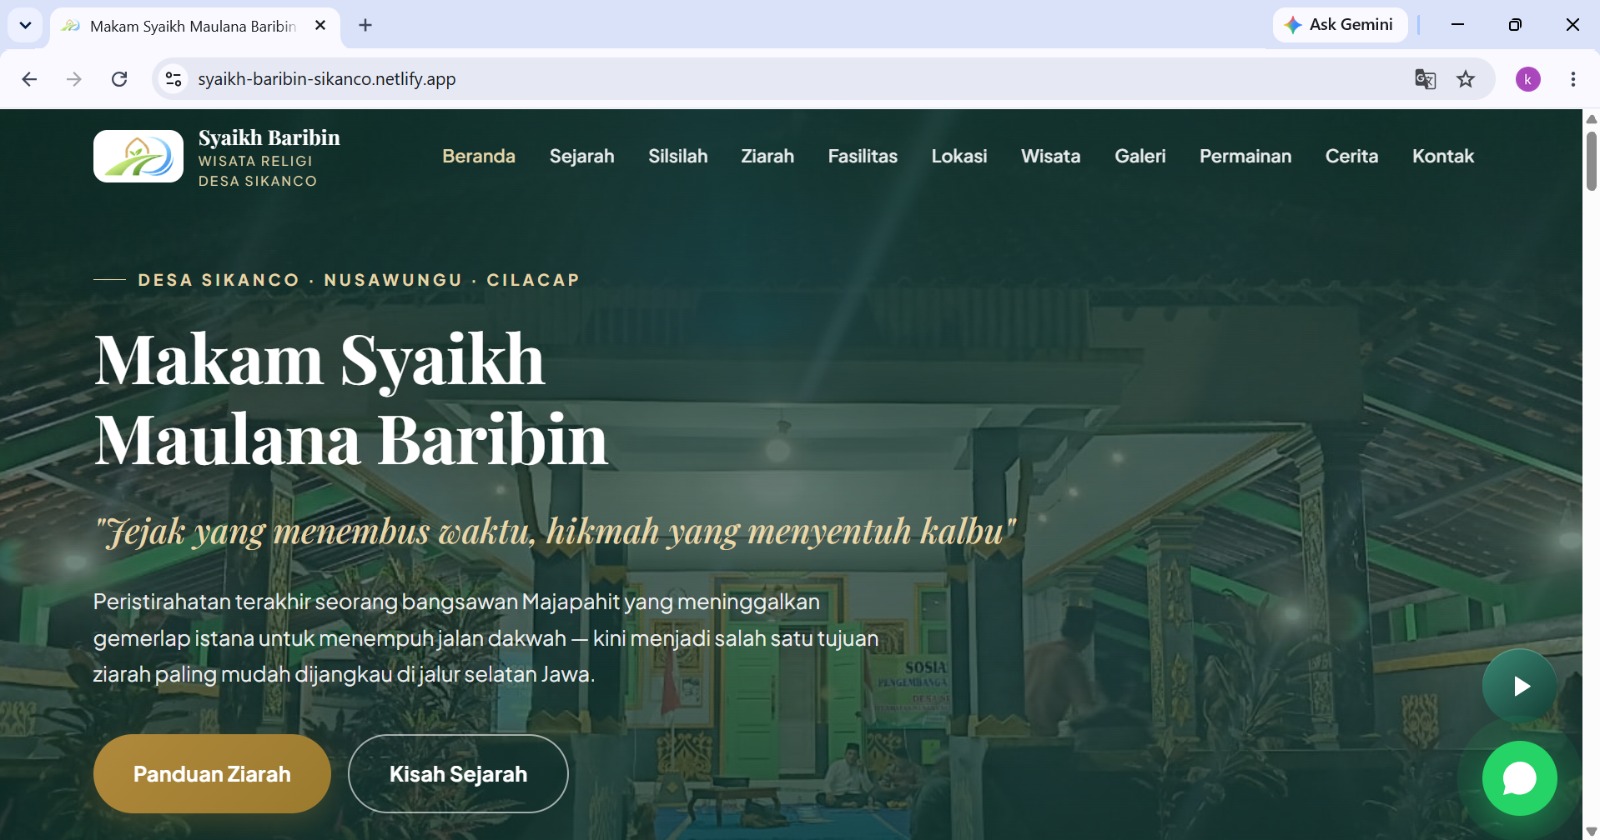This screenshot has width=1600, height=840.
Task: Play the video with the floating play button
Action: (x=1519, y=686)
